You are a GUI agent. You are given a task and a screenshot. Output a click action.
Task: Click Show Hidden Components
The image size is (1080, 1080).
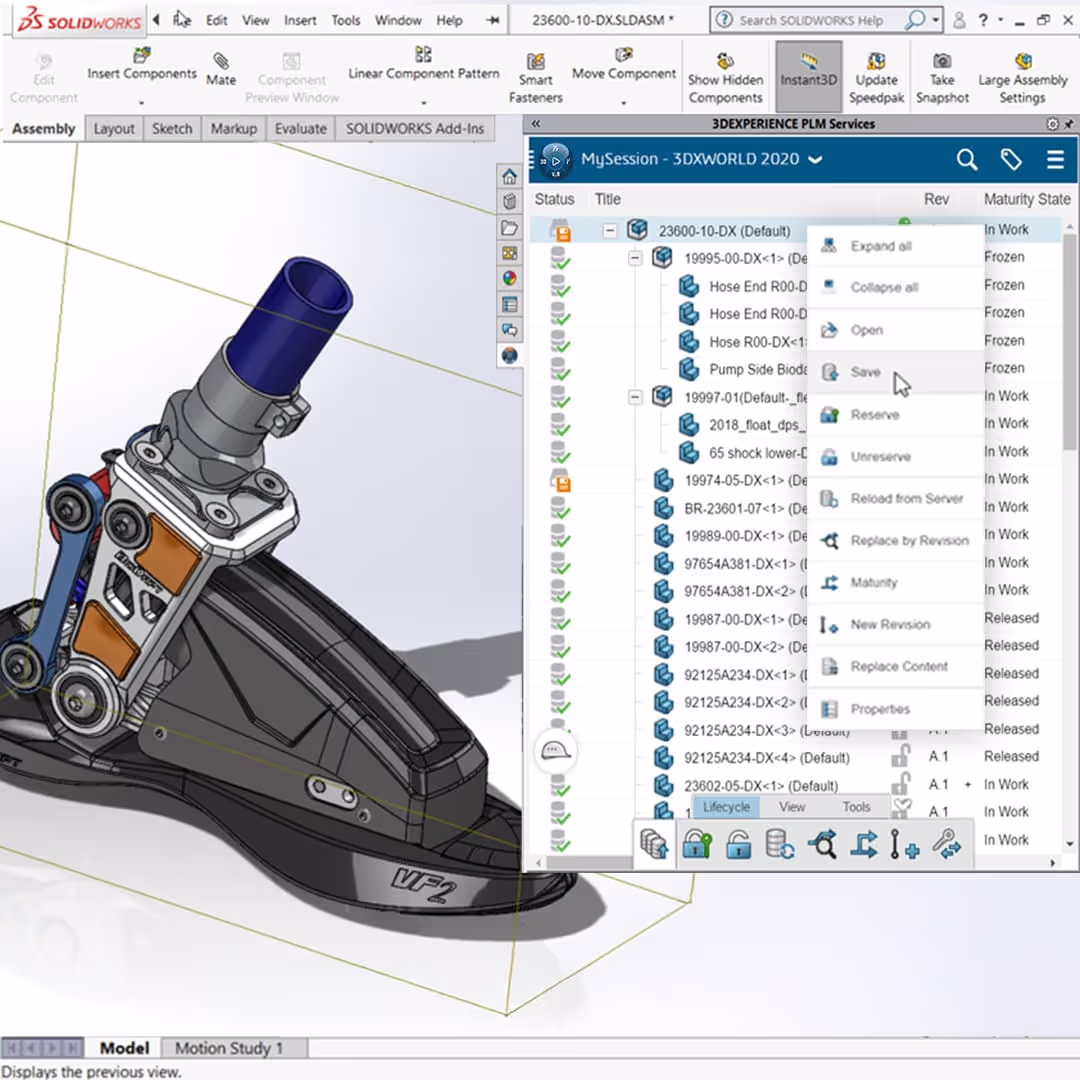tap(725, 79)
